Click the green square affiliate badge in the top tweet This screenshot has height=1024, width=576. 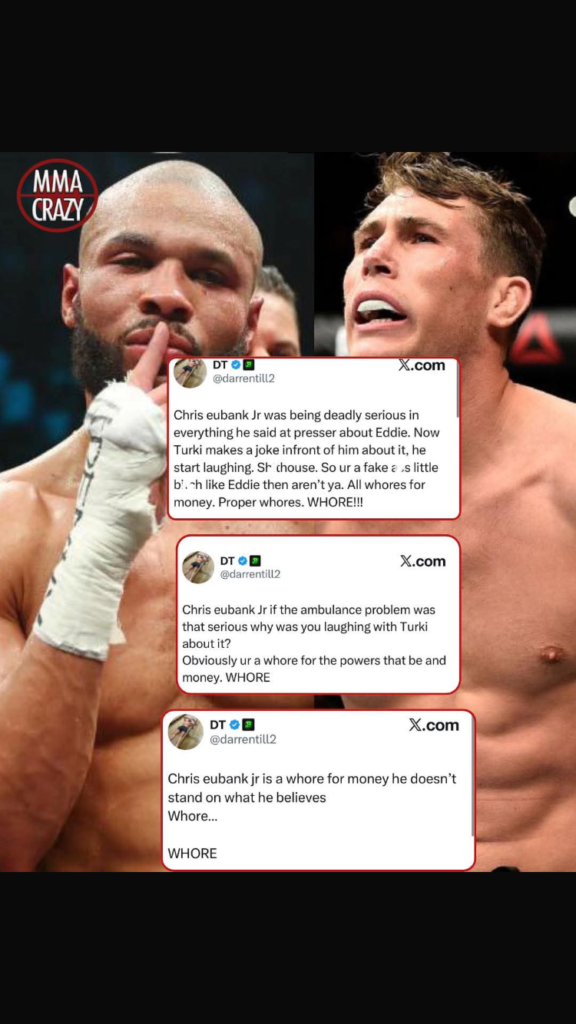[248, 365]
